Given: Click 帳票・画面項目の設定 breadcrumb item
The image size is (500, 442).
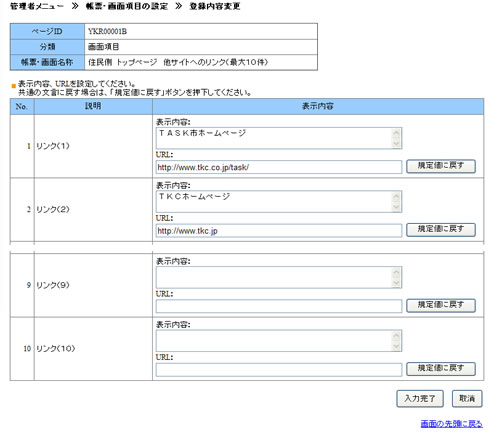Looking at the screenshot, I should click(x=127, y=6).
